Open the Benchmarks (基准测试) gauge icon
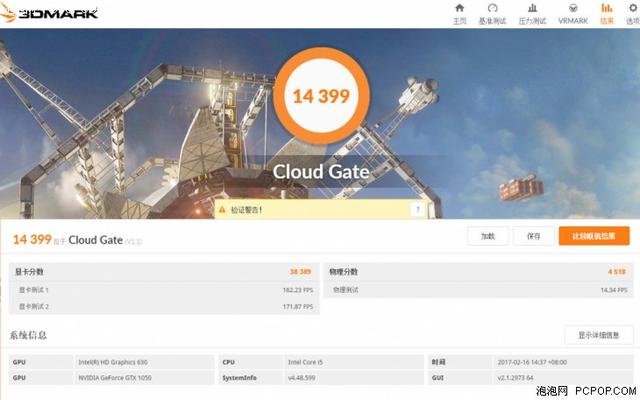 (x=492, y=8)
